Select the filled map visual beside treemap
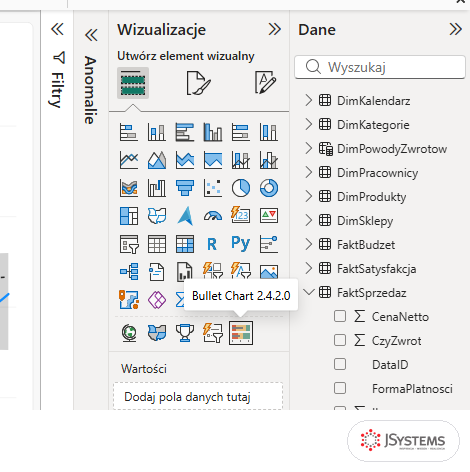Screen dimensions: 470x472 (157, 216)
